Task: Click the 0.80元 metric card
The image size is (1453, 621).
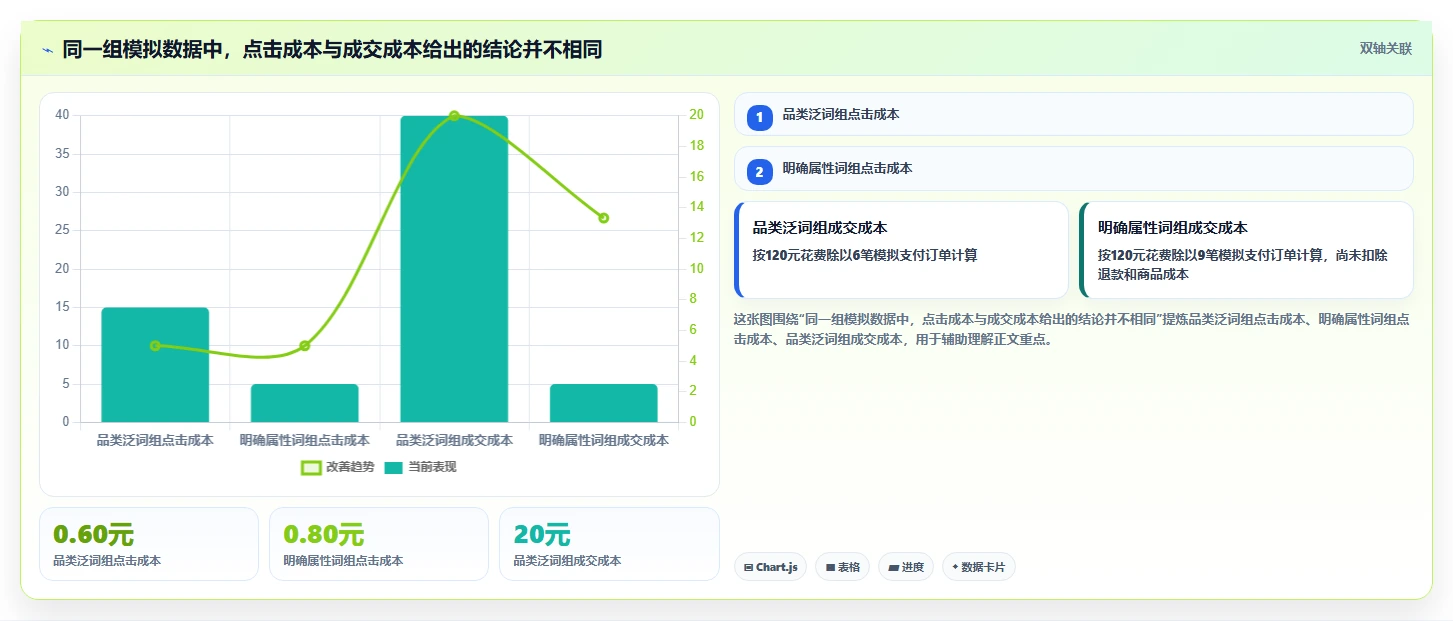Action: pos(379,544)
